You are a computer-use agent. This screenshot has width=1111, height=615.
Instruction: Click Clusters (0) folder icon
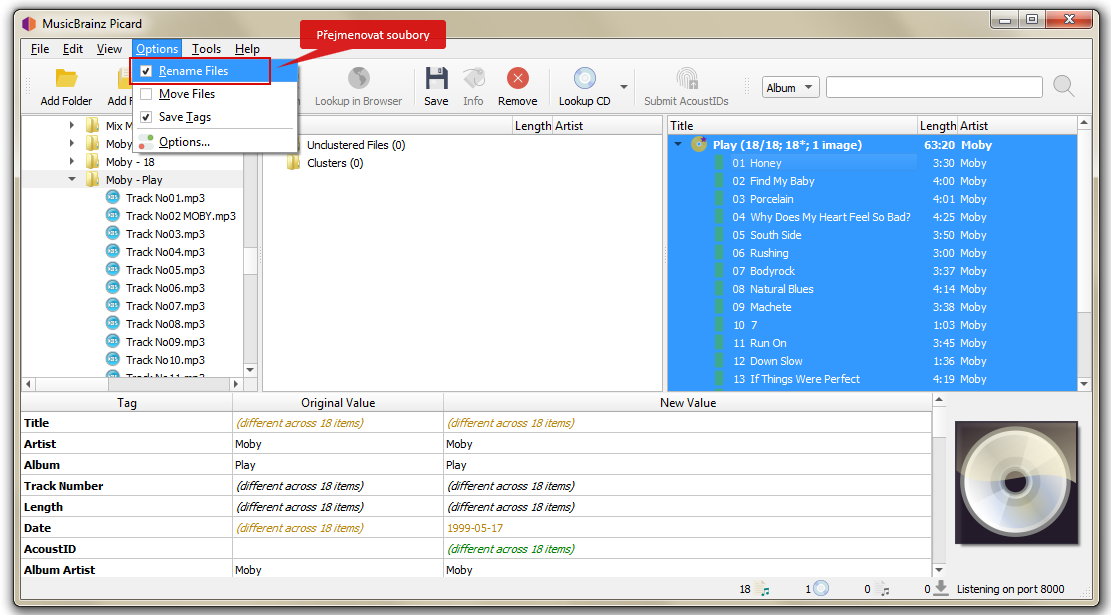click(x=293, y=163)
